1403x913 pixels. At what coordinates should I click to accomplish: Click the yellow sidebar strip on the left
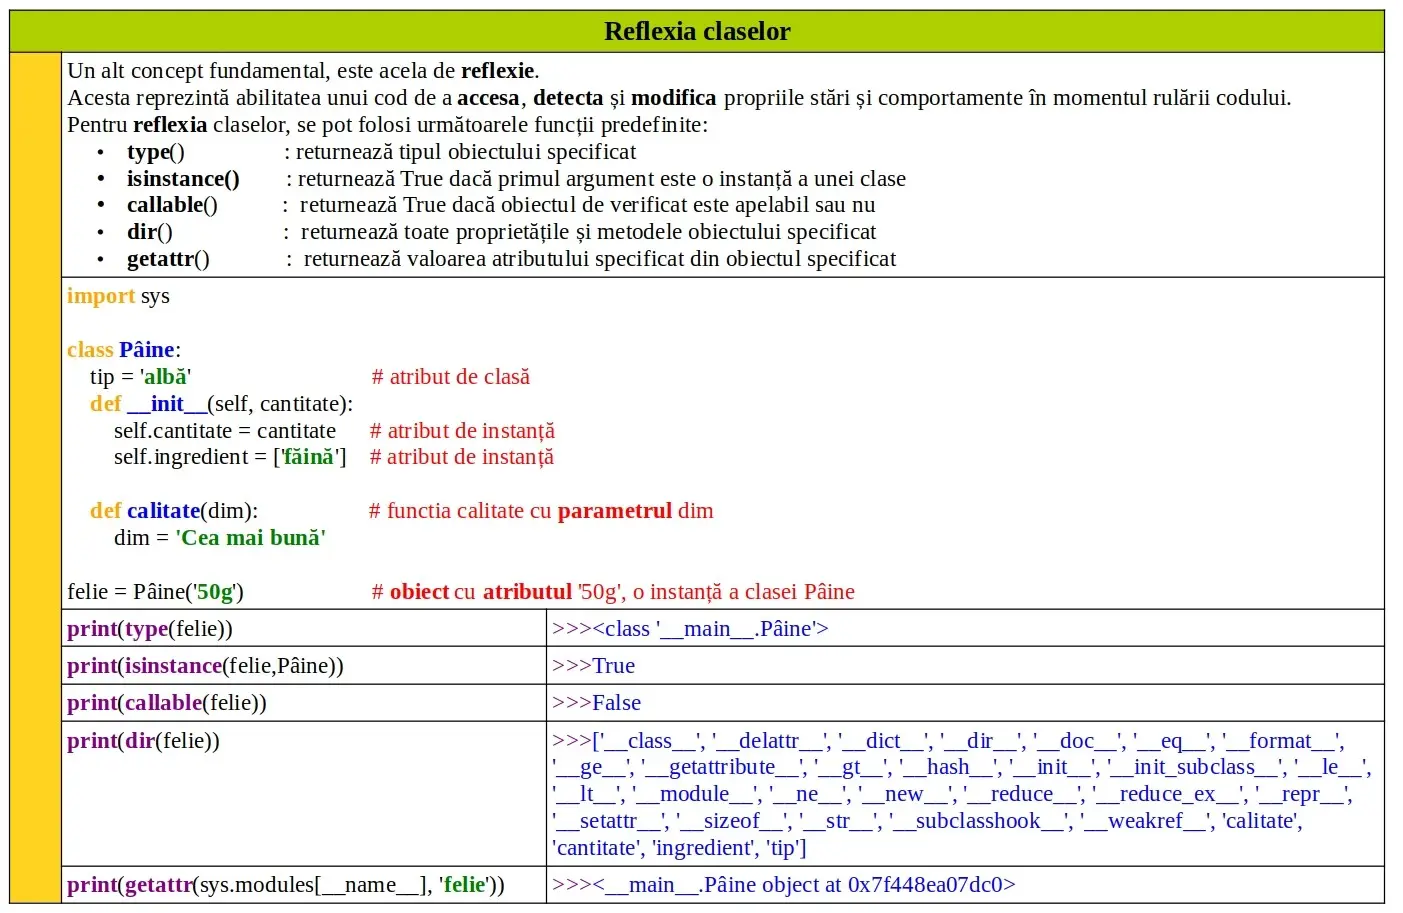pos(35,478)
